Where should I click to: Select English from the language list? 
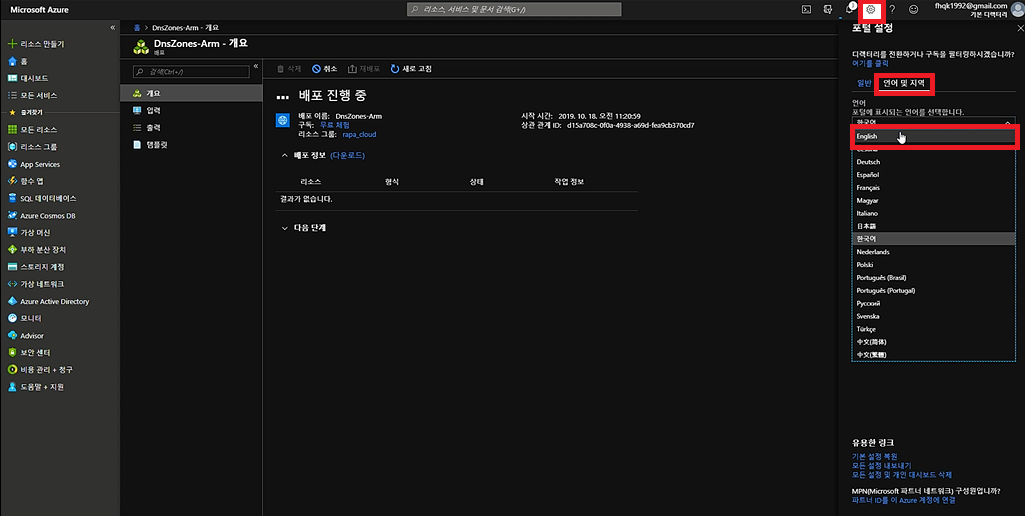click(x=933, y=136)
